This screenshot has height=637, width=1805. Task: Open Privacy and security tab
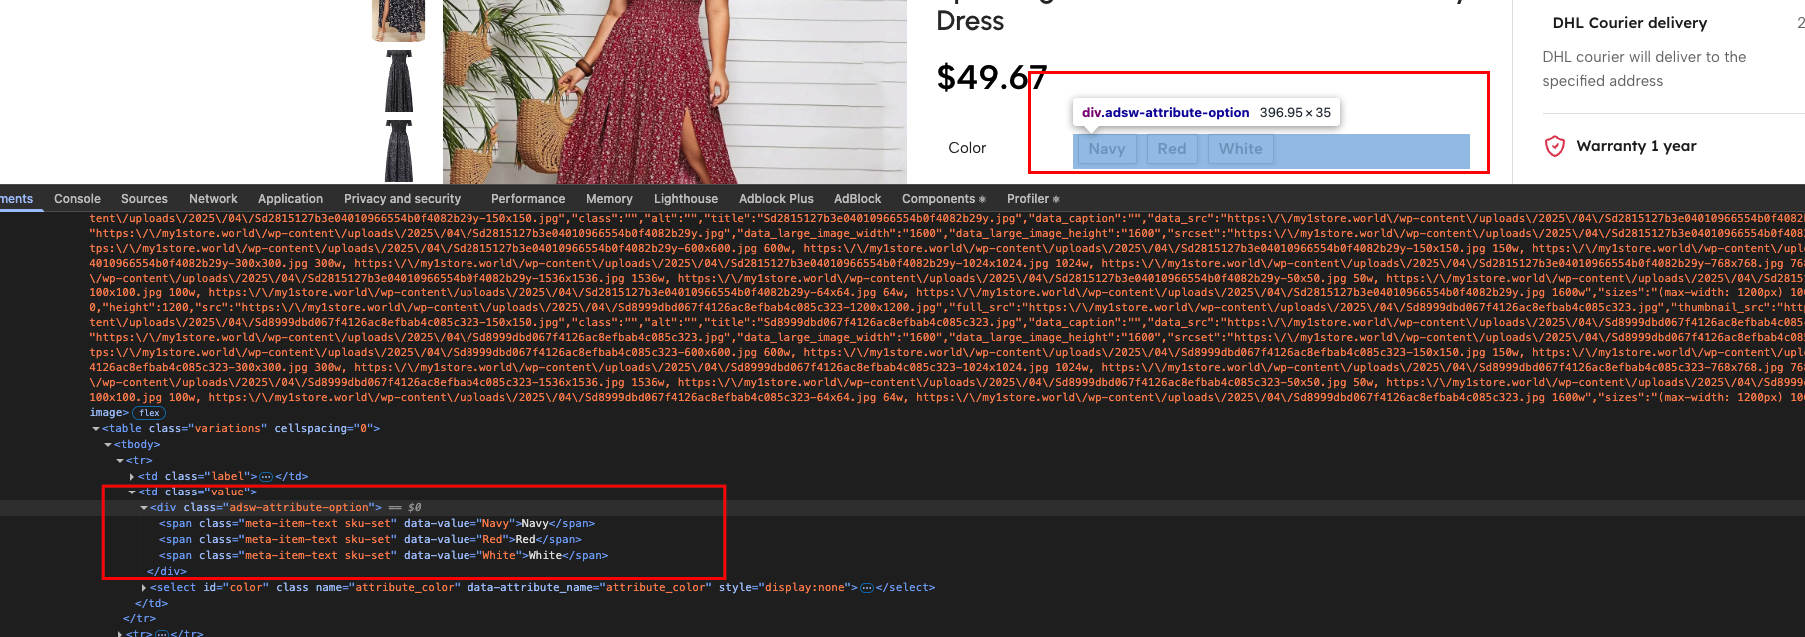[x=402, y=199]
